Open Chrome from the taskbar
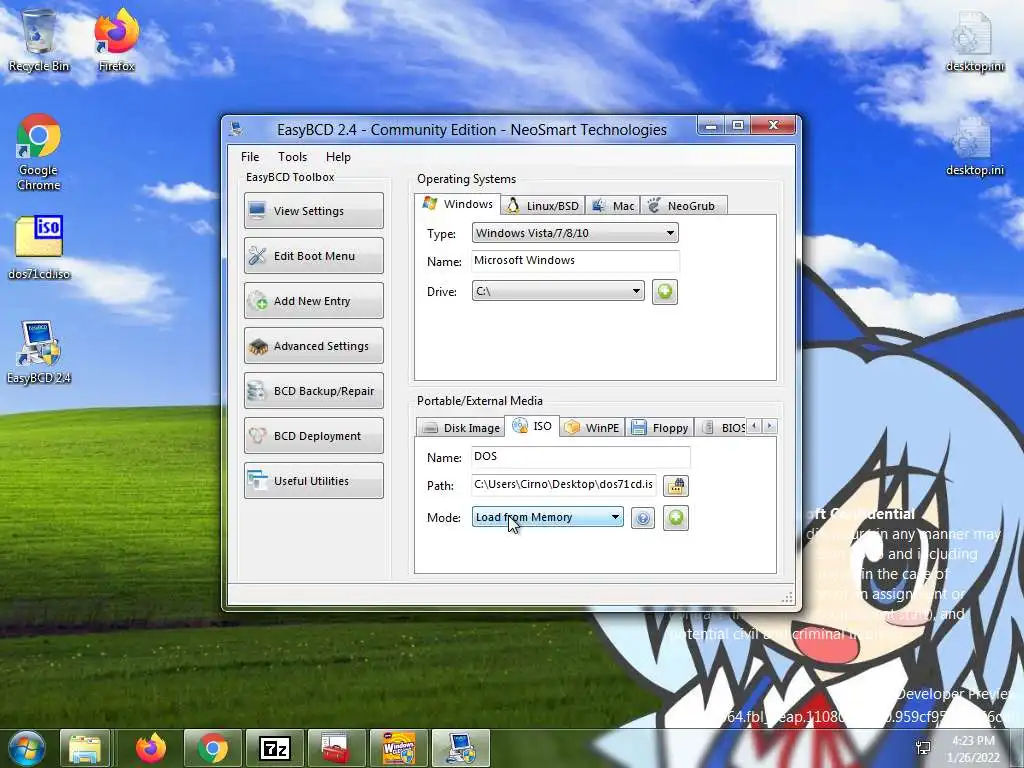Screen dimensions: 1024x768 (213, 748)
